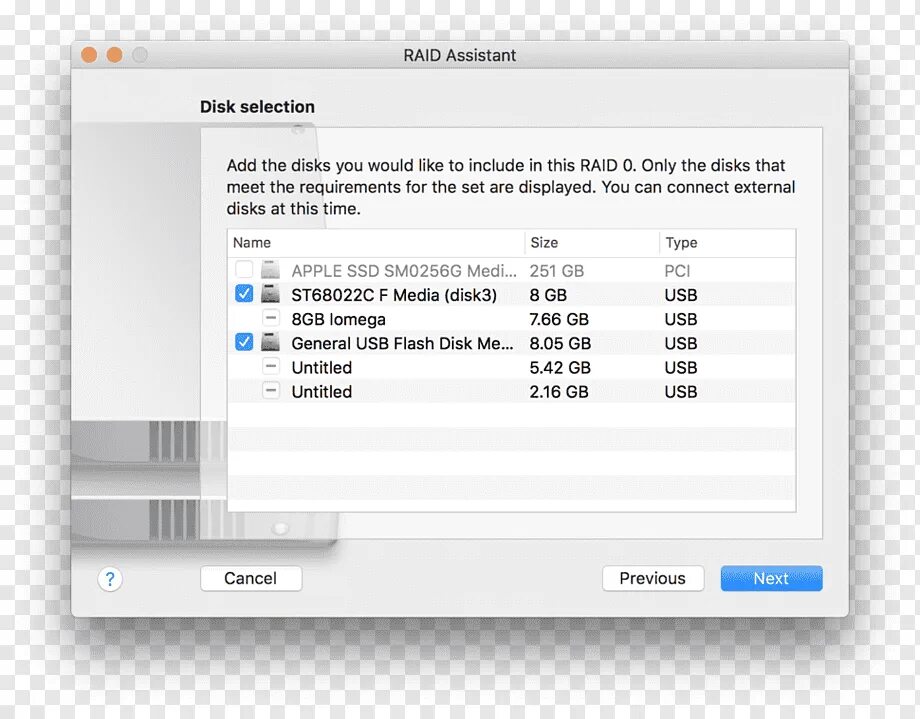Select the Untitled 2.16 GB row name
This screenshot has width=920, height=719.
[x=322, y=391]
